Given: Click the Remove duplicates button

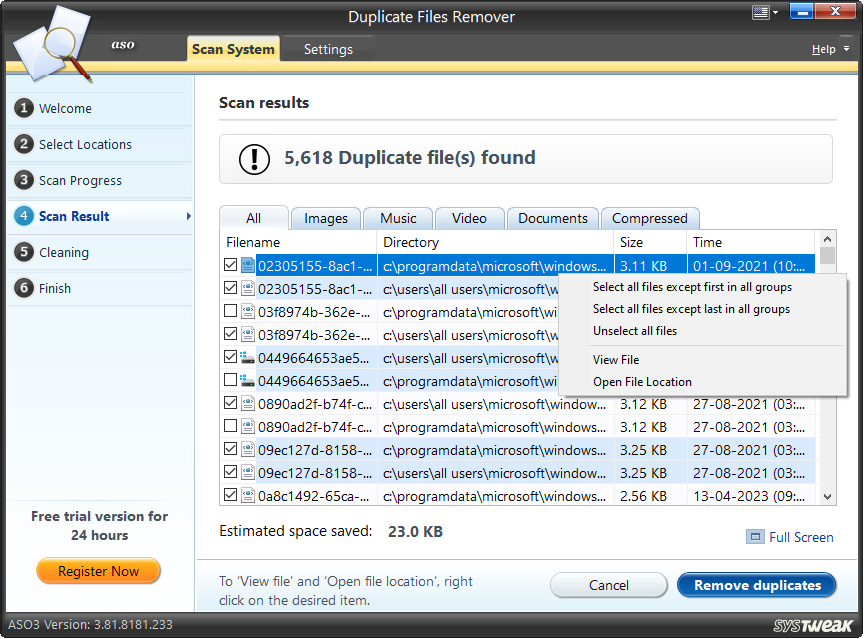Looking at the screenshot, I should 756,585.
